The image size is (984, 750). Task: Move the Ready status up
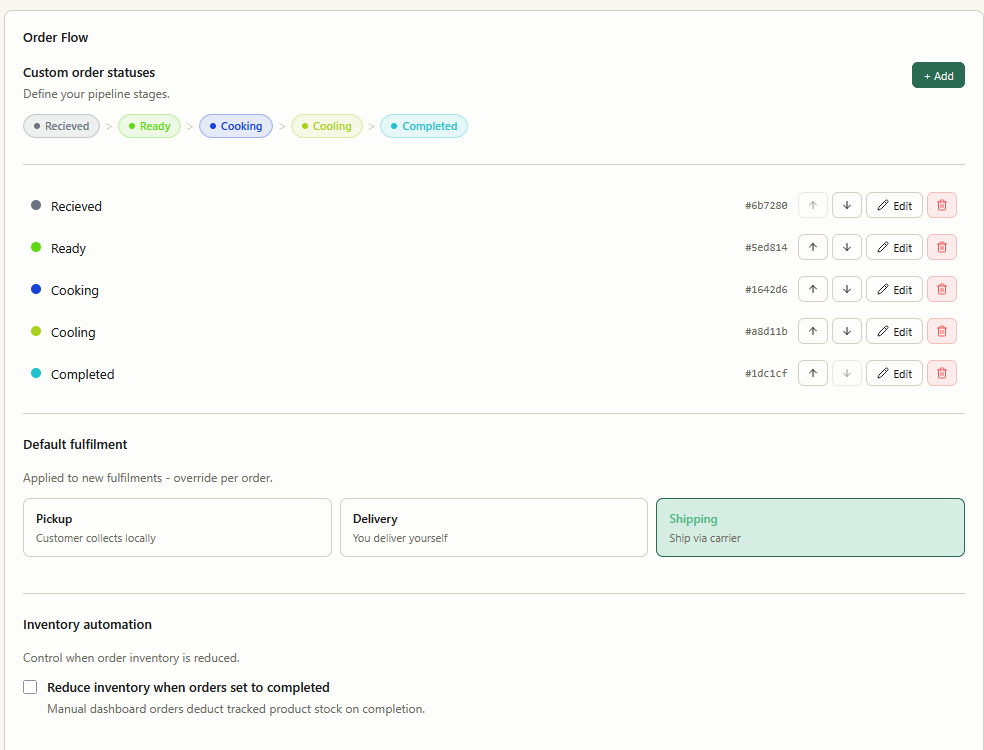coord(813,247)
